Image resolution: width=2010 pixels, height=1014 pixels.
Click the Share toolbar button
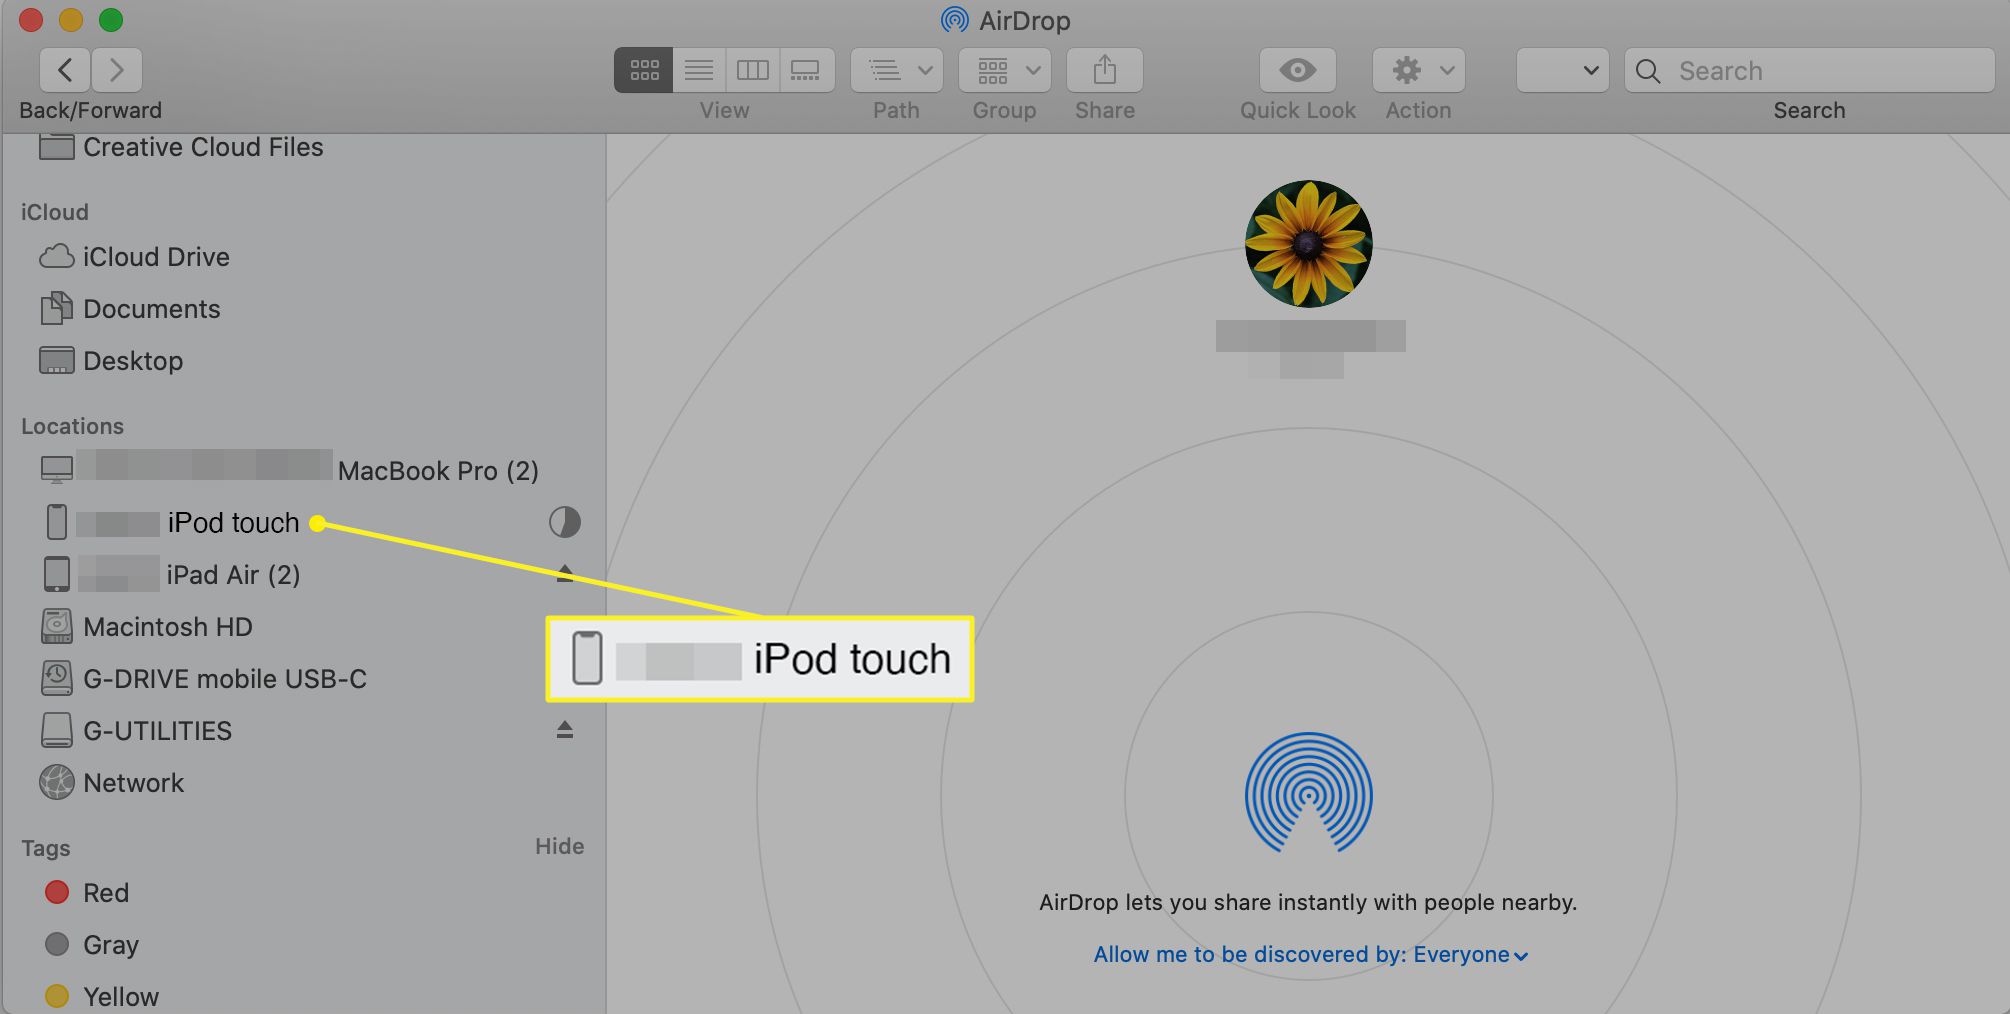pyautogui.click(x=1104, y=70)
